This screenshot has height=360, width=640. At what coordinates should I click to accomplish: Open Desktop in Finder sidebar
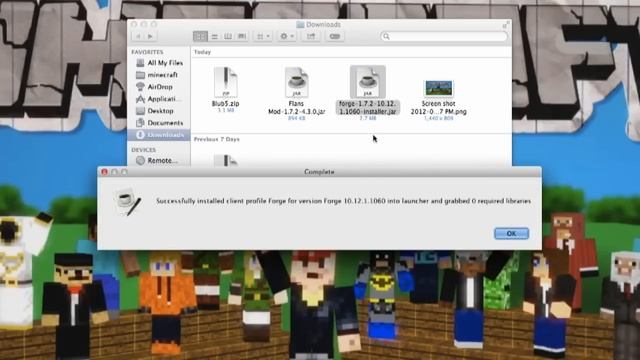pos(159,111)
